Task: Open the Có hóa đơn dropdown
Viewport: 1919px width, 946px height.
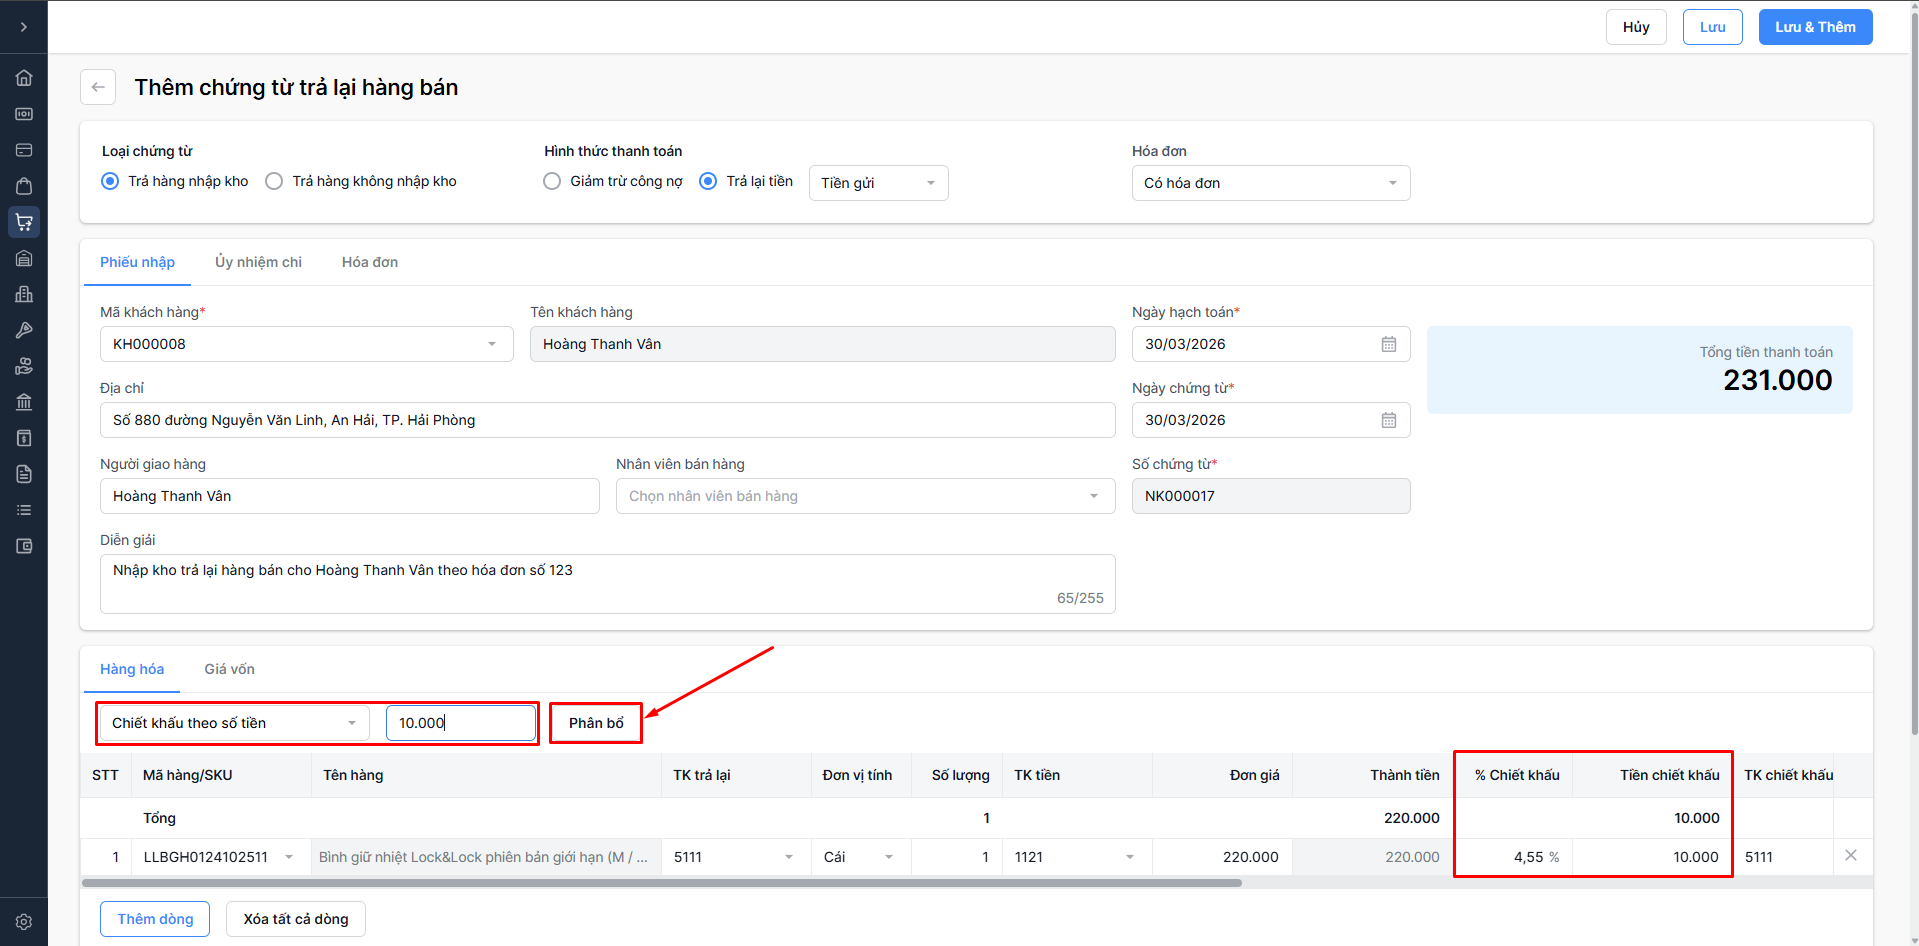Action: (x=1270, y=183)
